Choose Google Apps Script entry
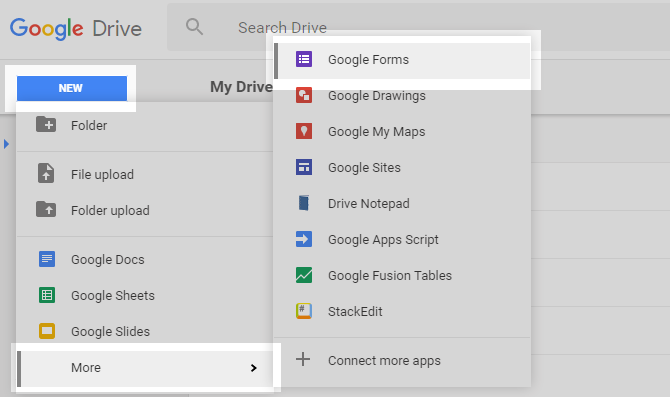This screenshot has width=670, height=397. tap(402, 240)
